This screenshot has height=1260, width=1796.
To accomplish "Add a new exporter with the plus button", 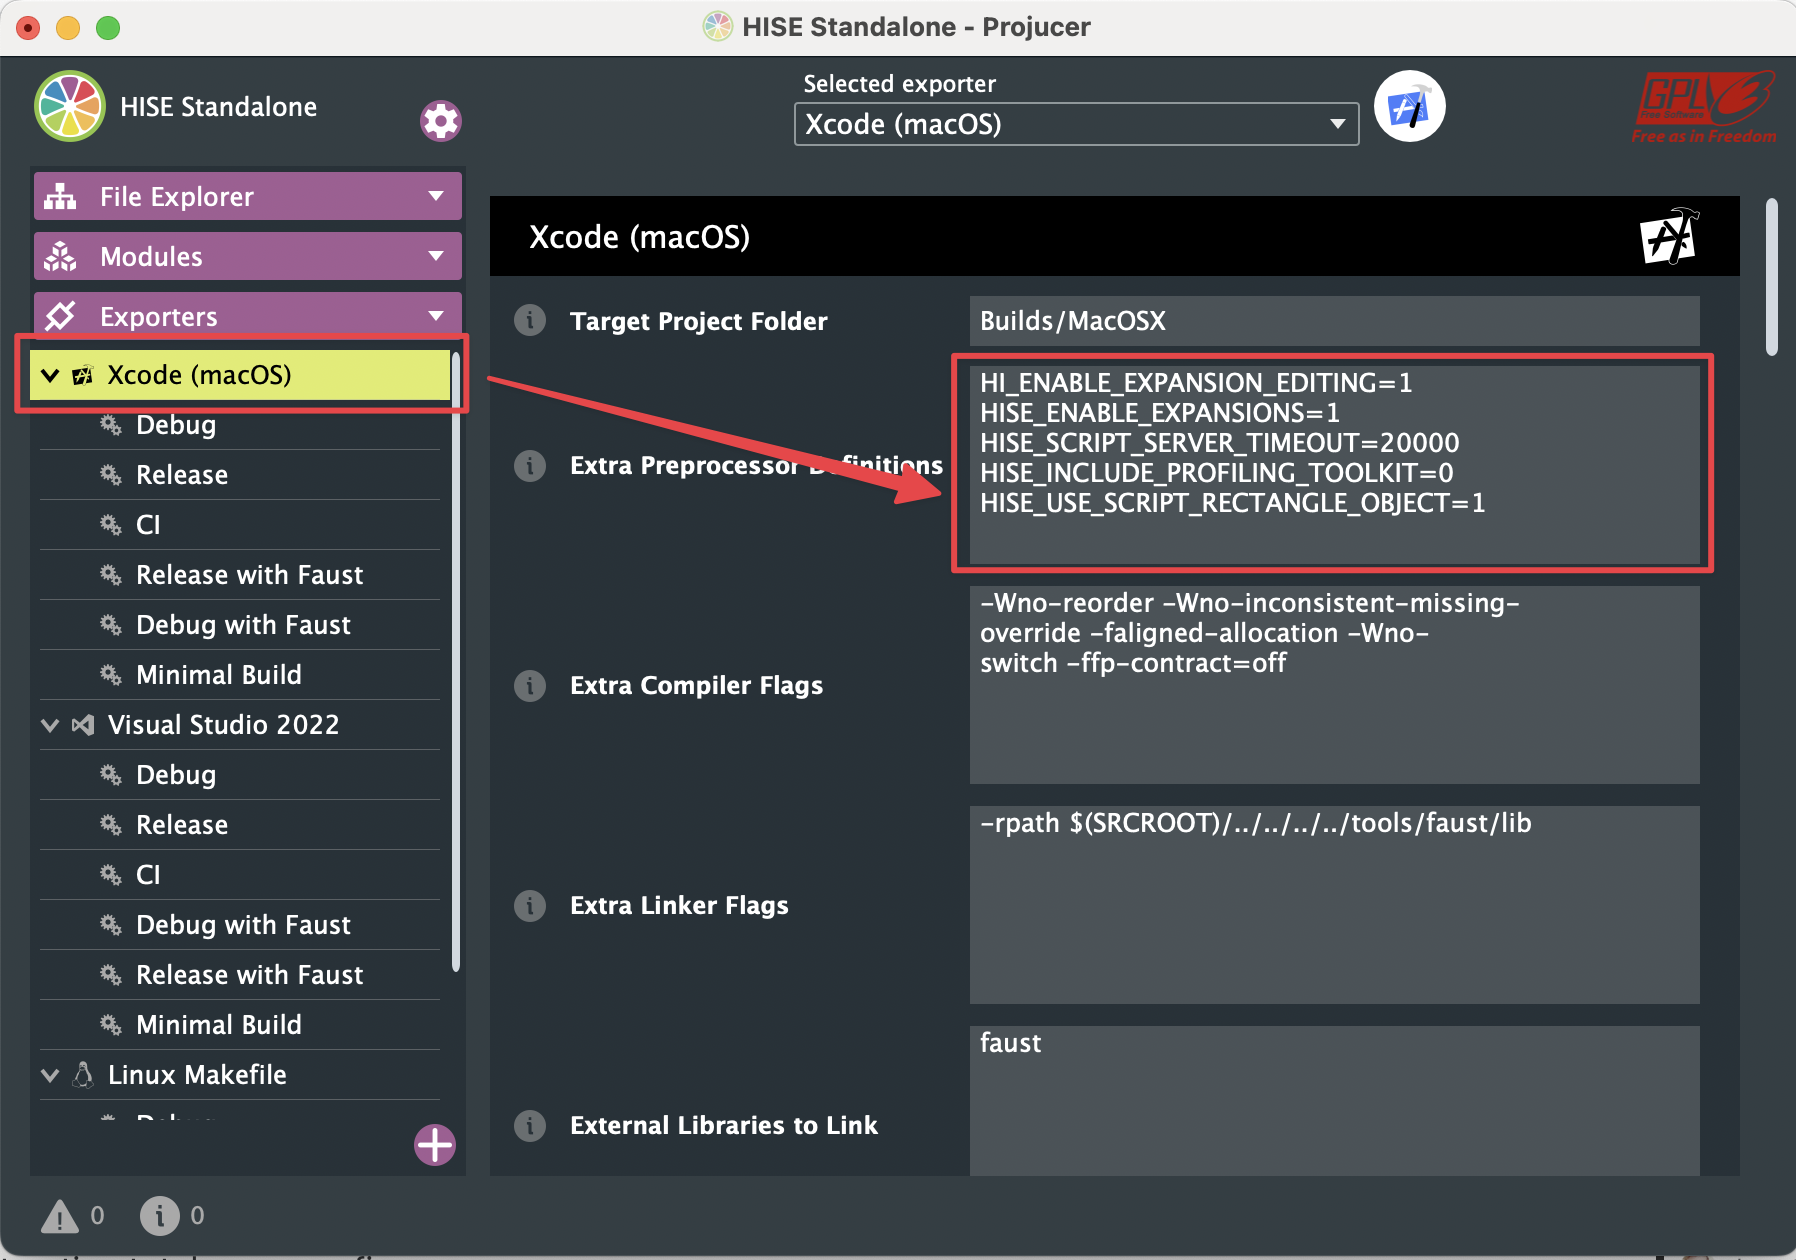I will pos(435,1145).
